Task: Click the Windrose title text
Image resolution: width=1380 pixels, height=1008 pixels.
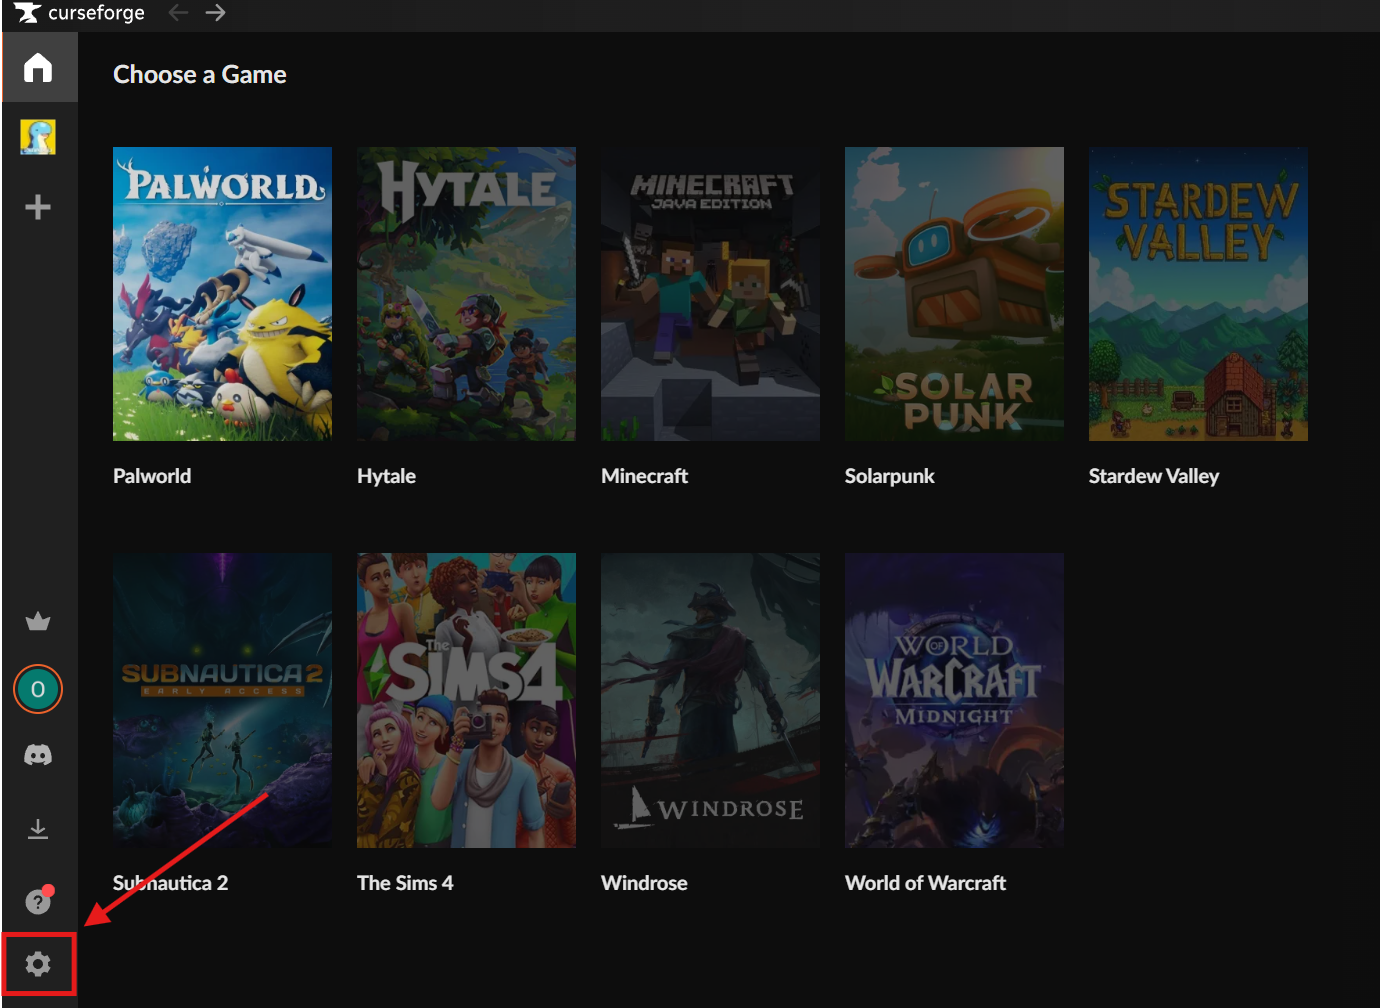Action: pyautogui.click(x=644, y=883)
